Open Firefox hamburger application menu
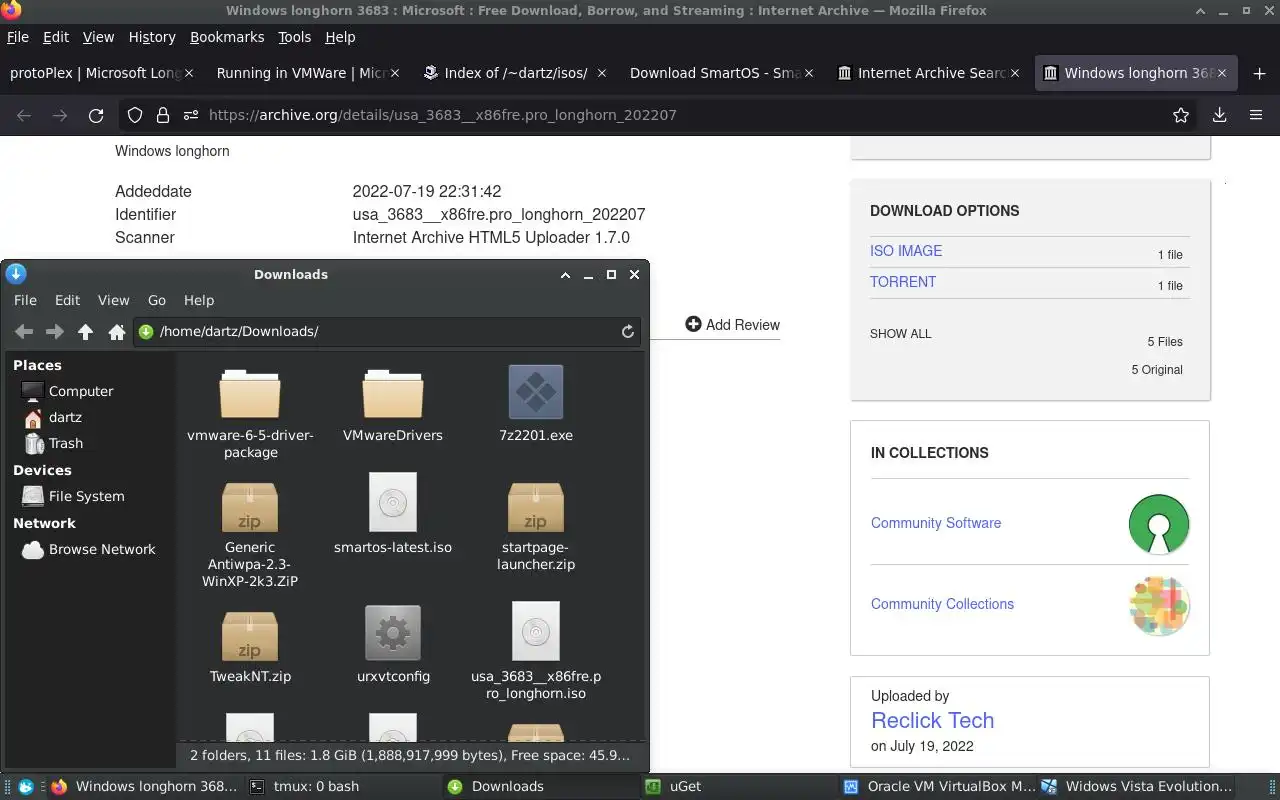 1256,115
